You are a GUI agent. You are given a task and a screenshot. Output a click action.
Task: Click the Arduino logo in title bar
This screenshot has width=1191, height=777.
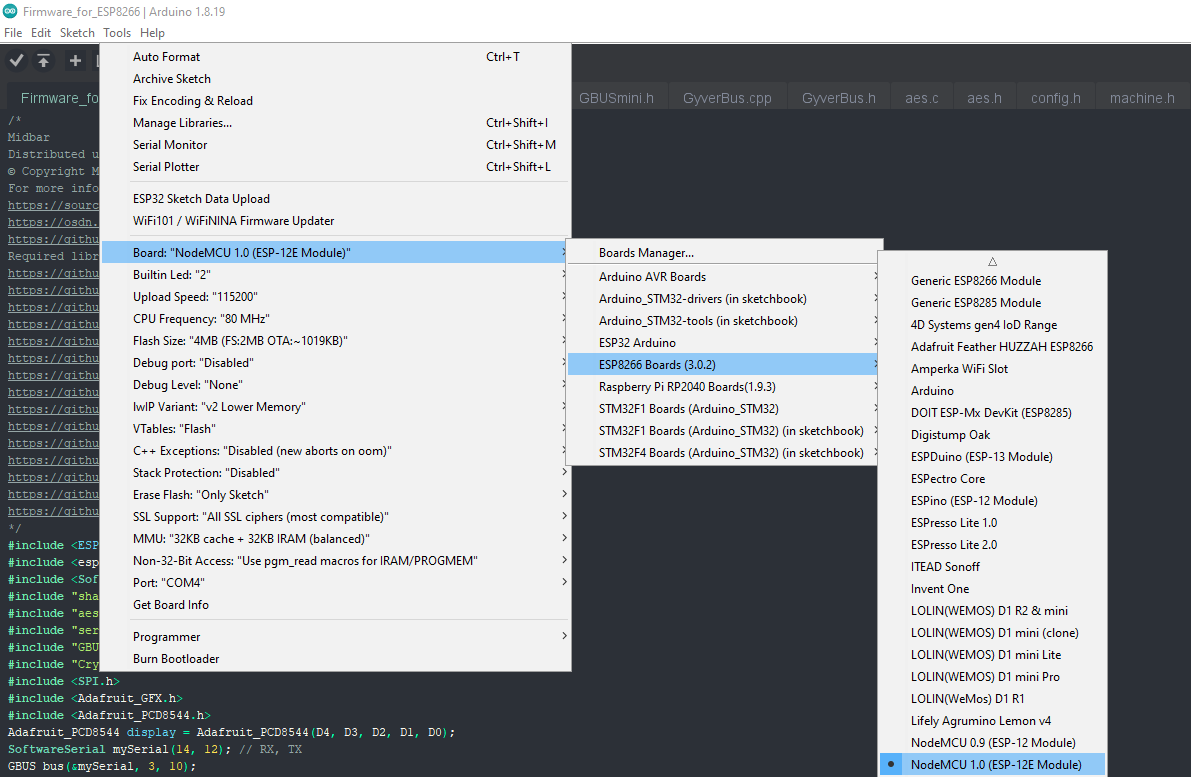tap(10, 11)
